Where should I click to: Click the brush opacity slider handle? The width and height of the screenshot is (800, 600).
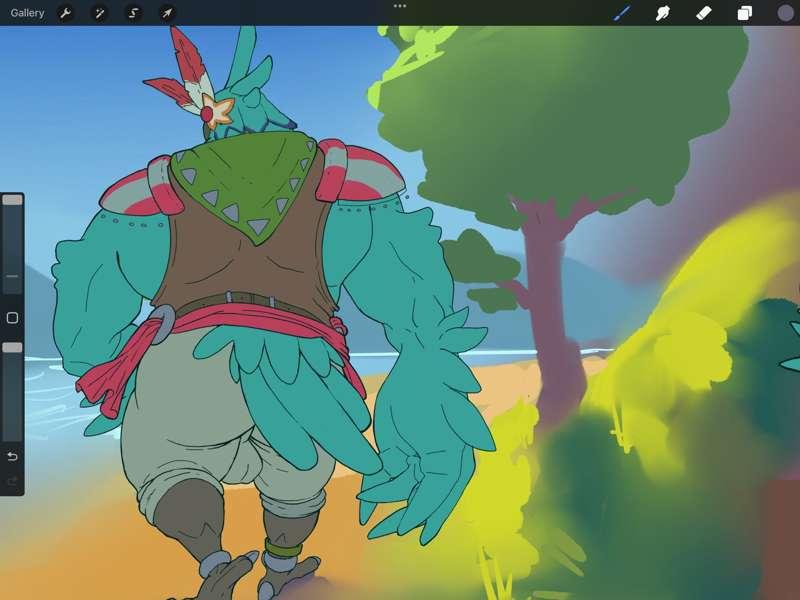(x=12, y=347)
